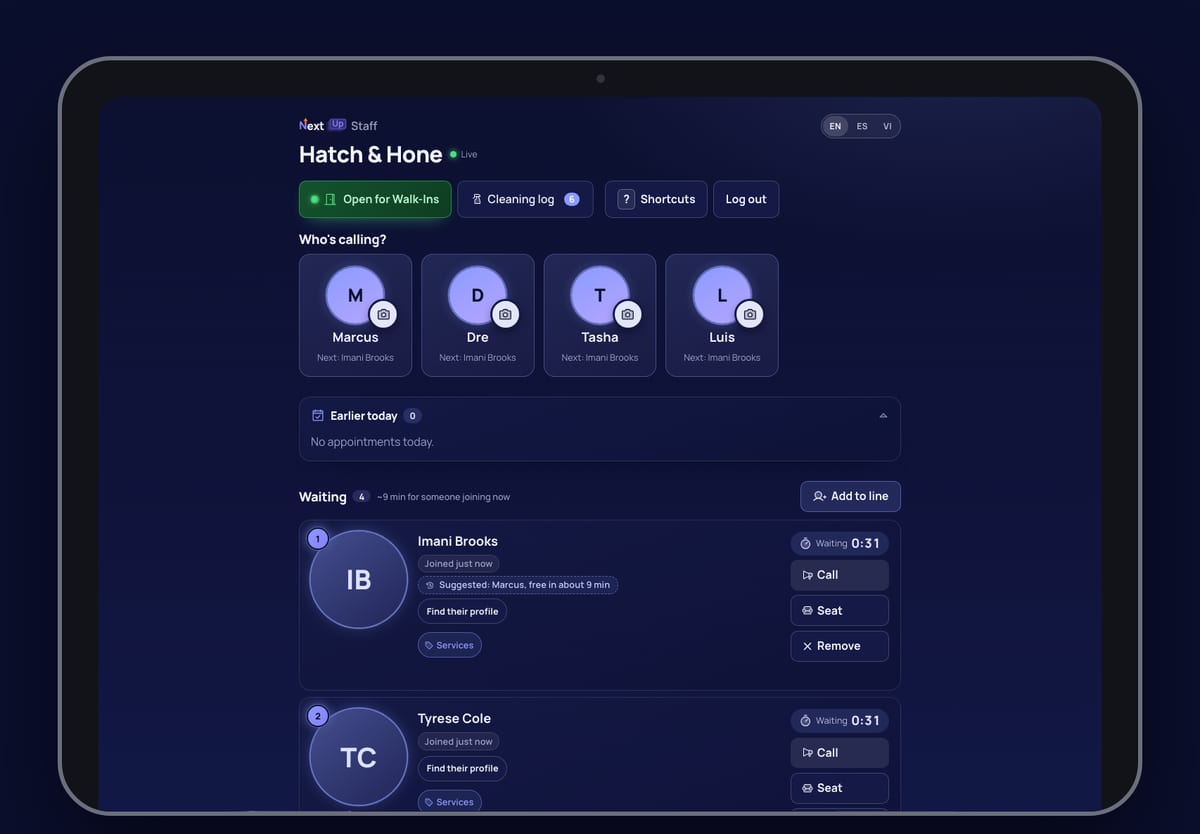Seat Tyrese Cole
Image resolution: width=1200 pixels, height=834 pixels.
coord(839,788)
